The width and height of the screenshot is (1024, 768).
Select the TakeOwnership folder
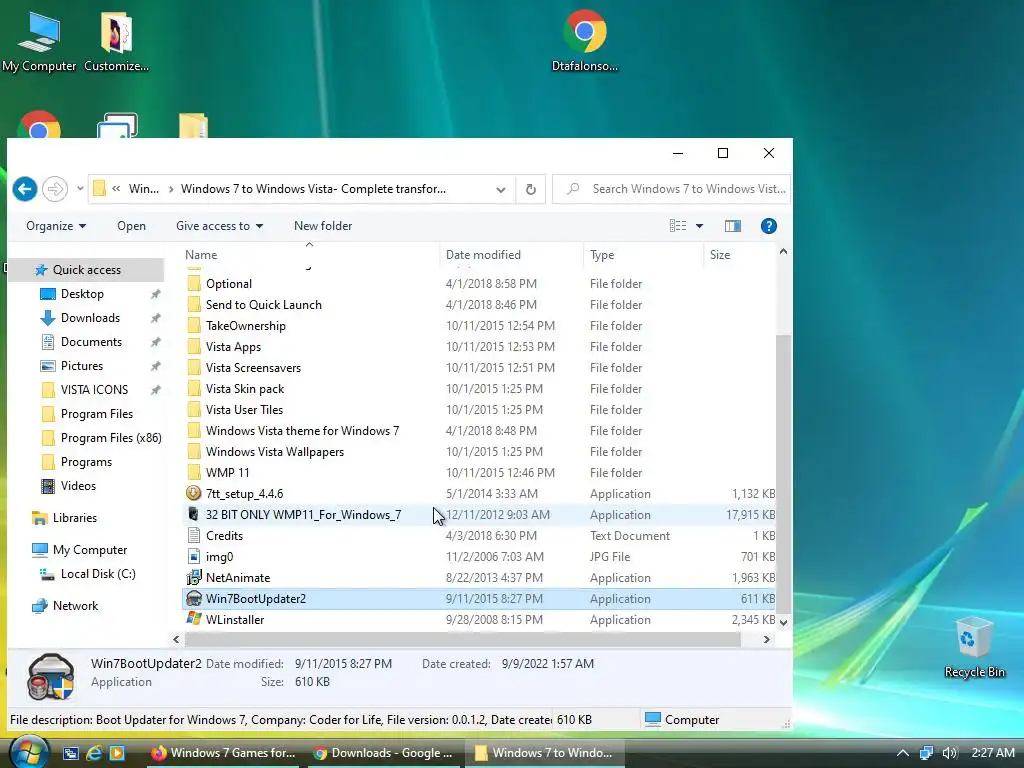point(246,326)
